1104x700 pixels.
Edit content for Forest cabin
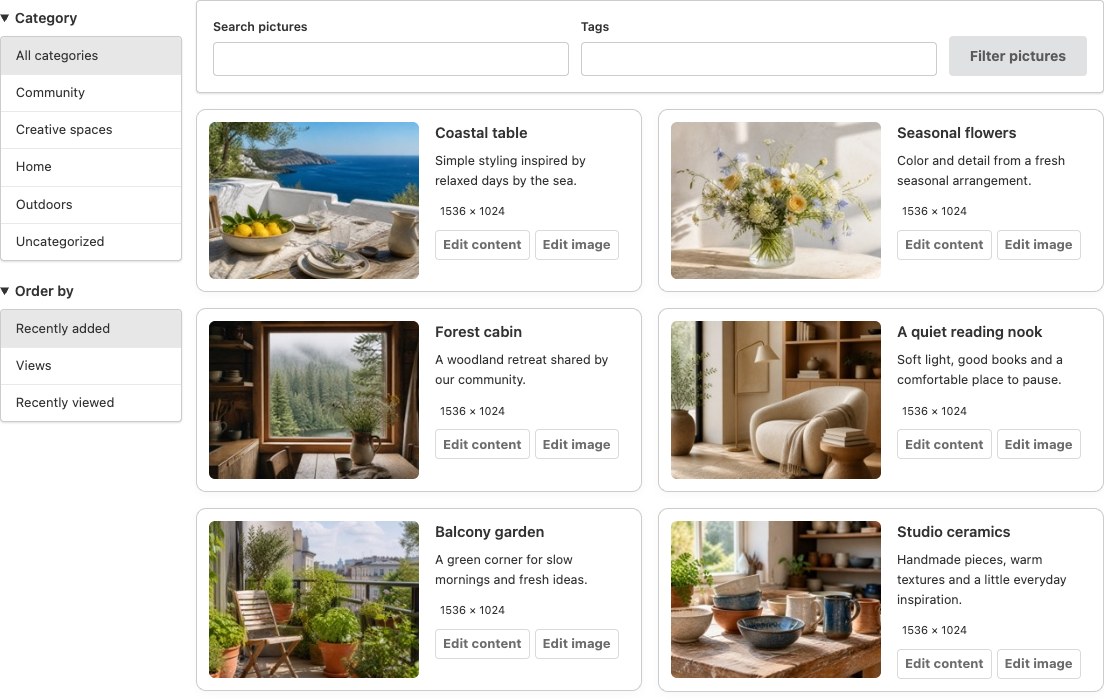pos(482,444)
